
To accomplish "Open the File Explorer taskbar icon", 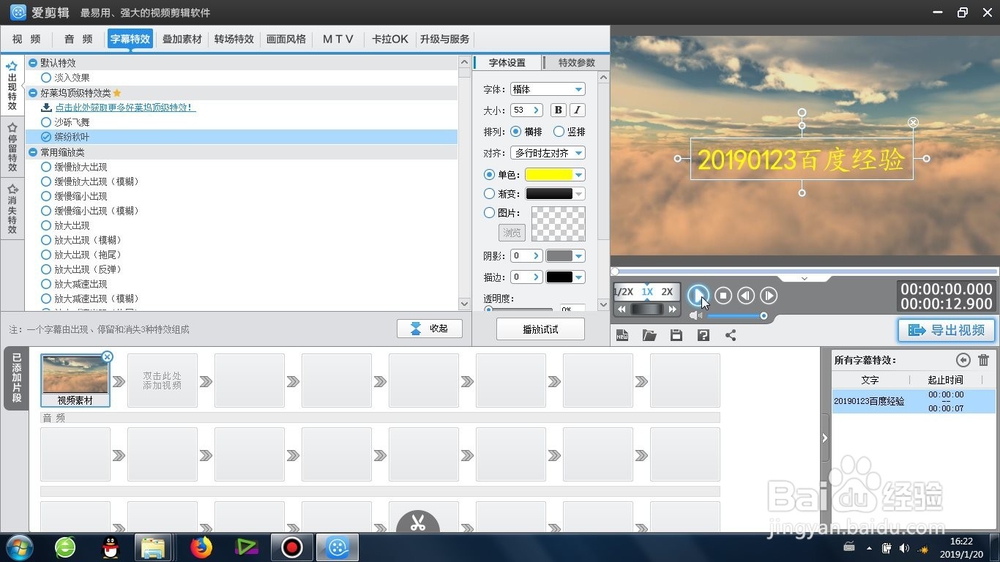I will pos(153,547).
